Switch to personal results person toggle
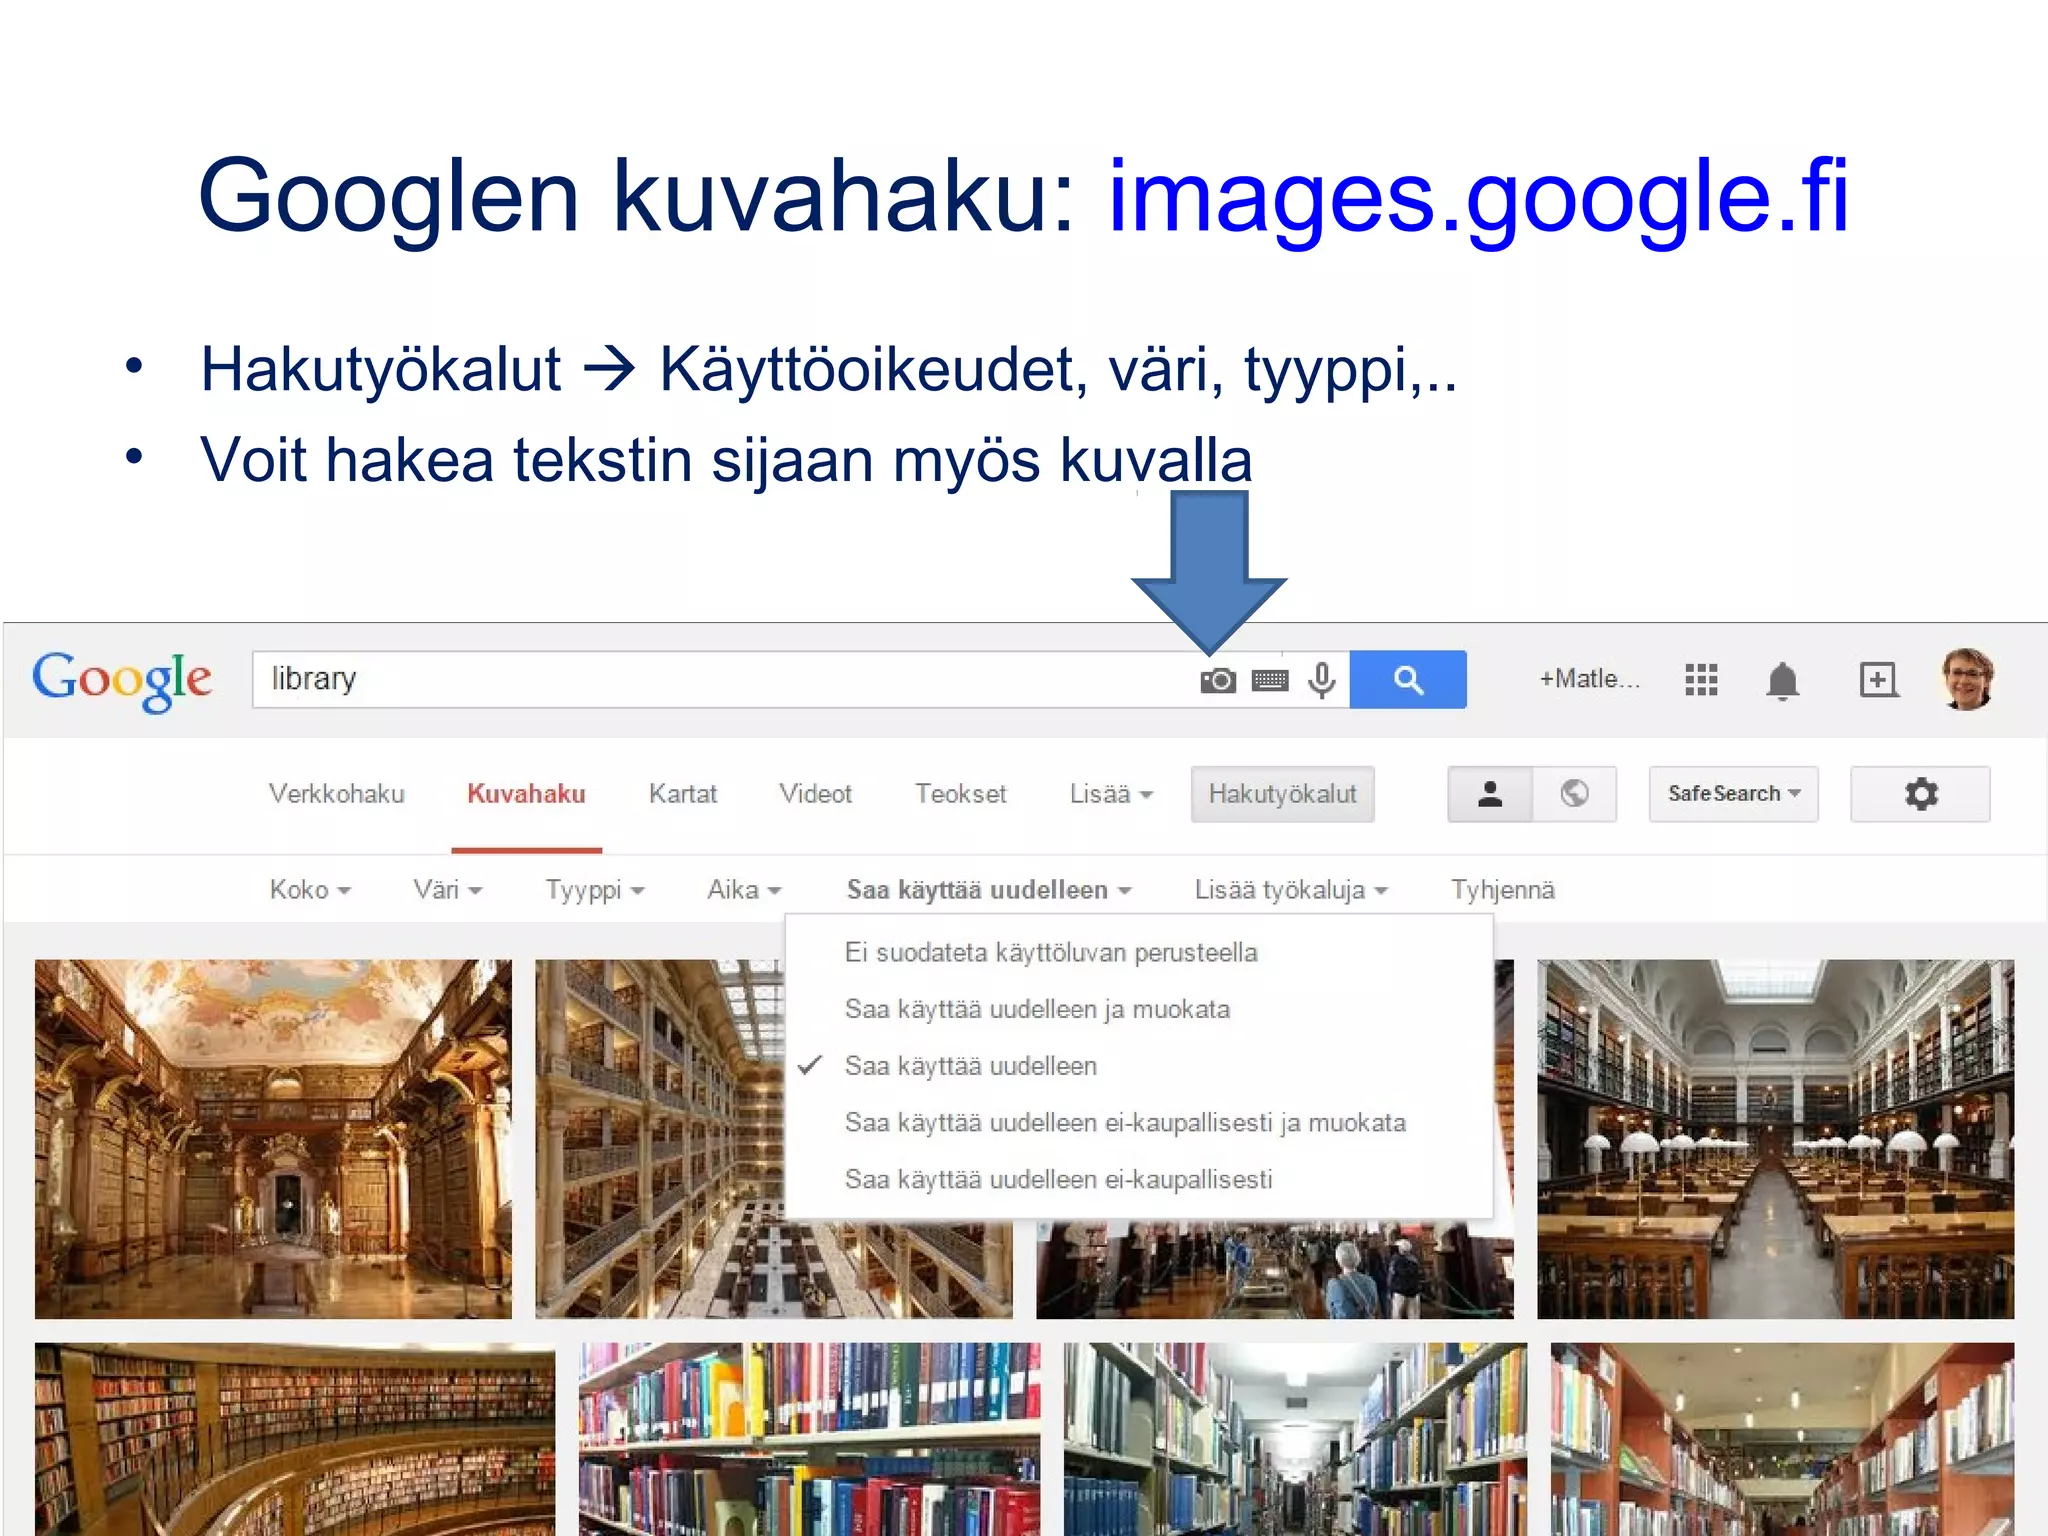The width and height of the screenshot is (2048, 1536). (1490, 794)
